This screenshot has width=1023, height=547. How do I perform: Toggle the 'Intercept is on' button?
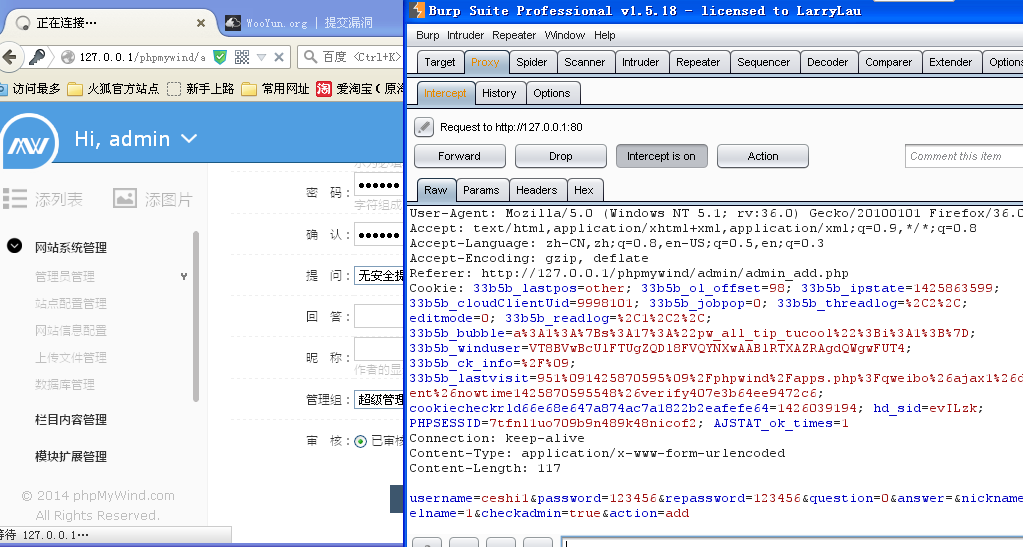coord(662,156)
